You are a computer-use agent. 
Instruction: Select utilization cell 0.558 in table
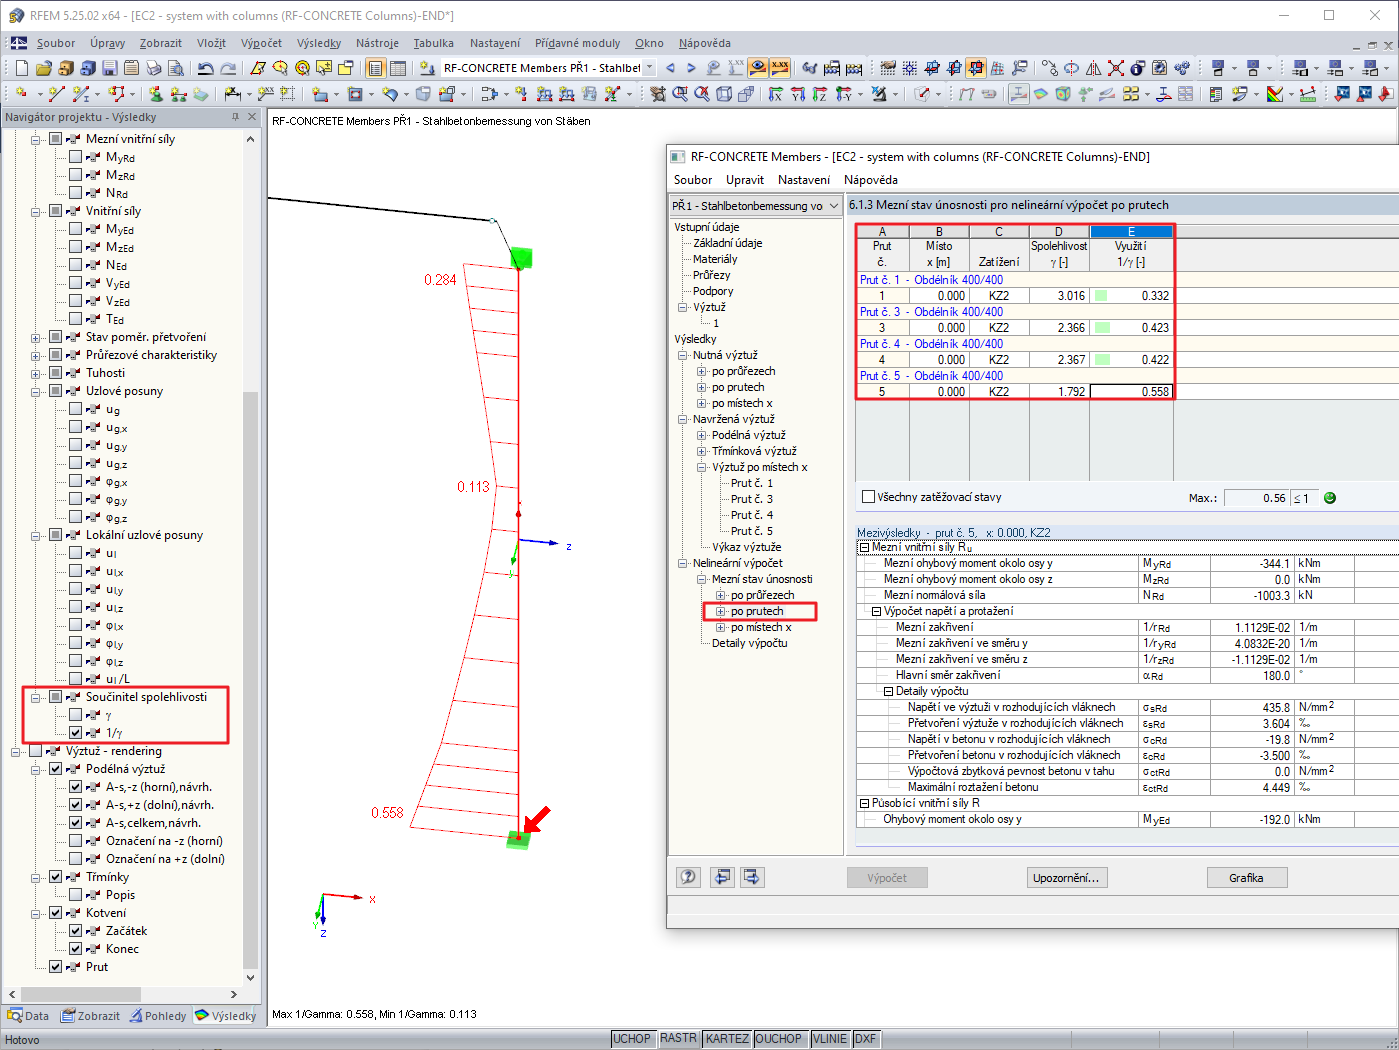click(1131, 392)
